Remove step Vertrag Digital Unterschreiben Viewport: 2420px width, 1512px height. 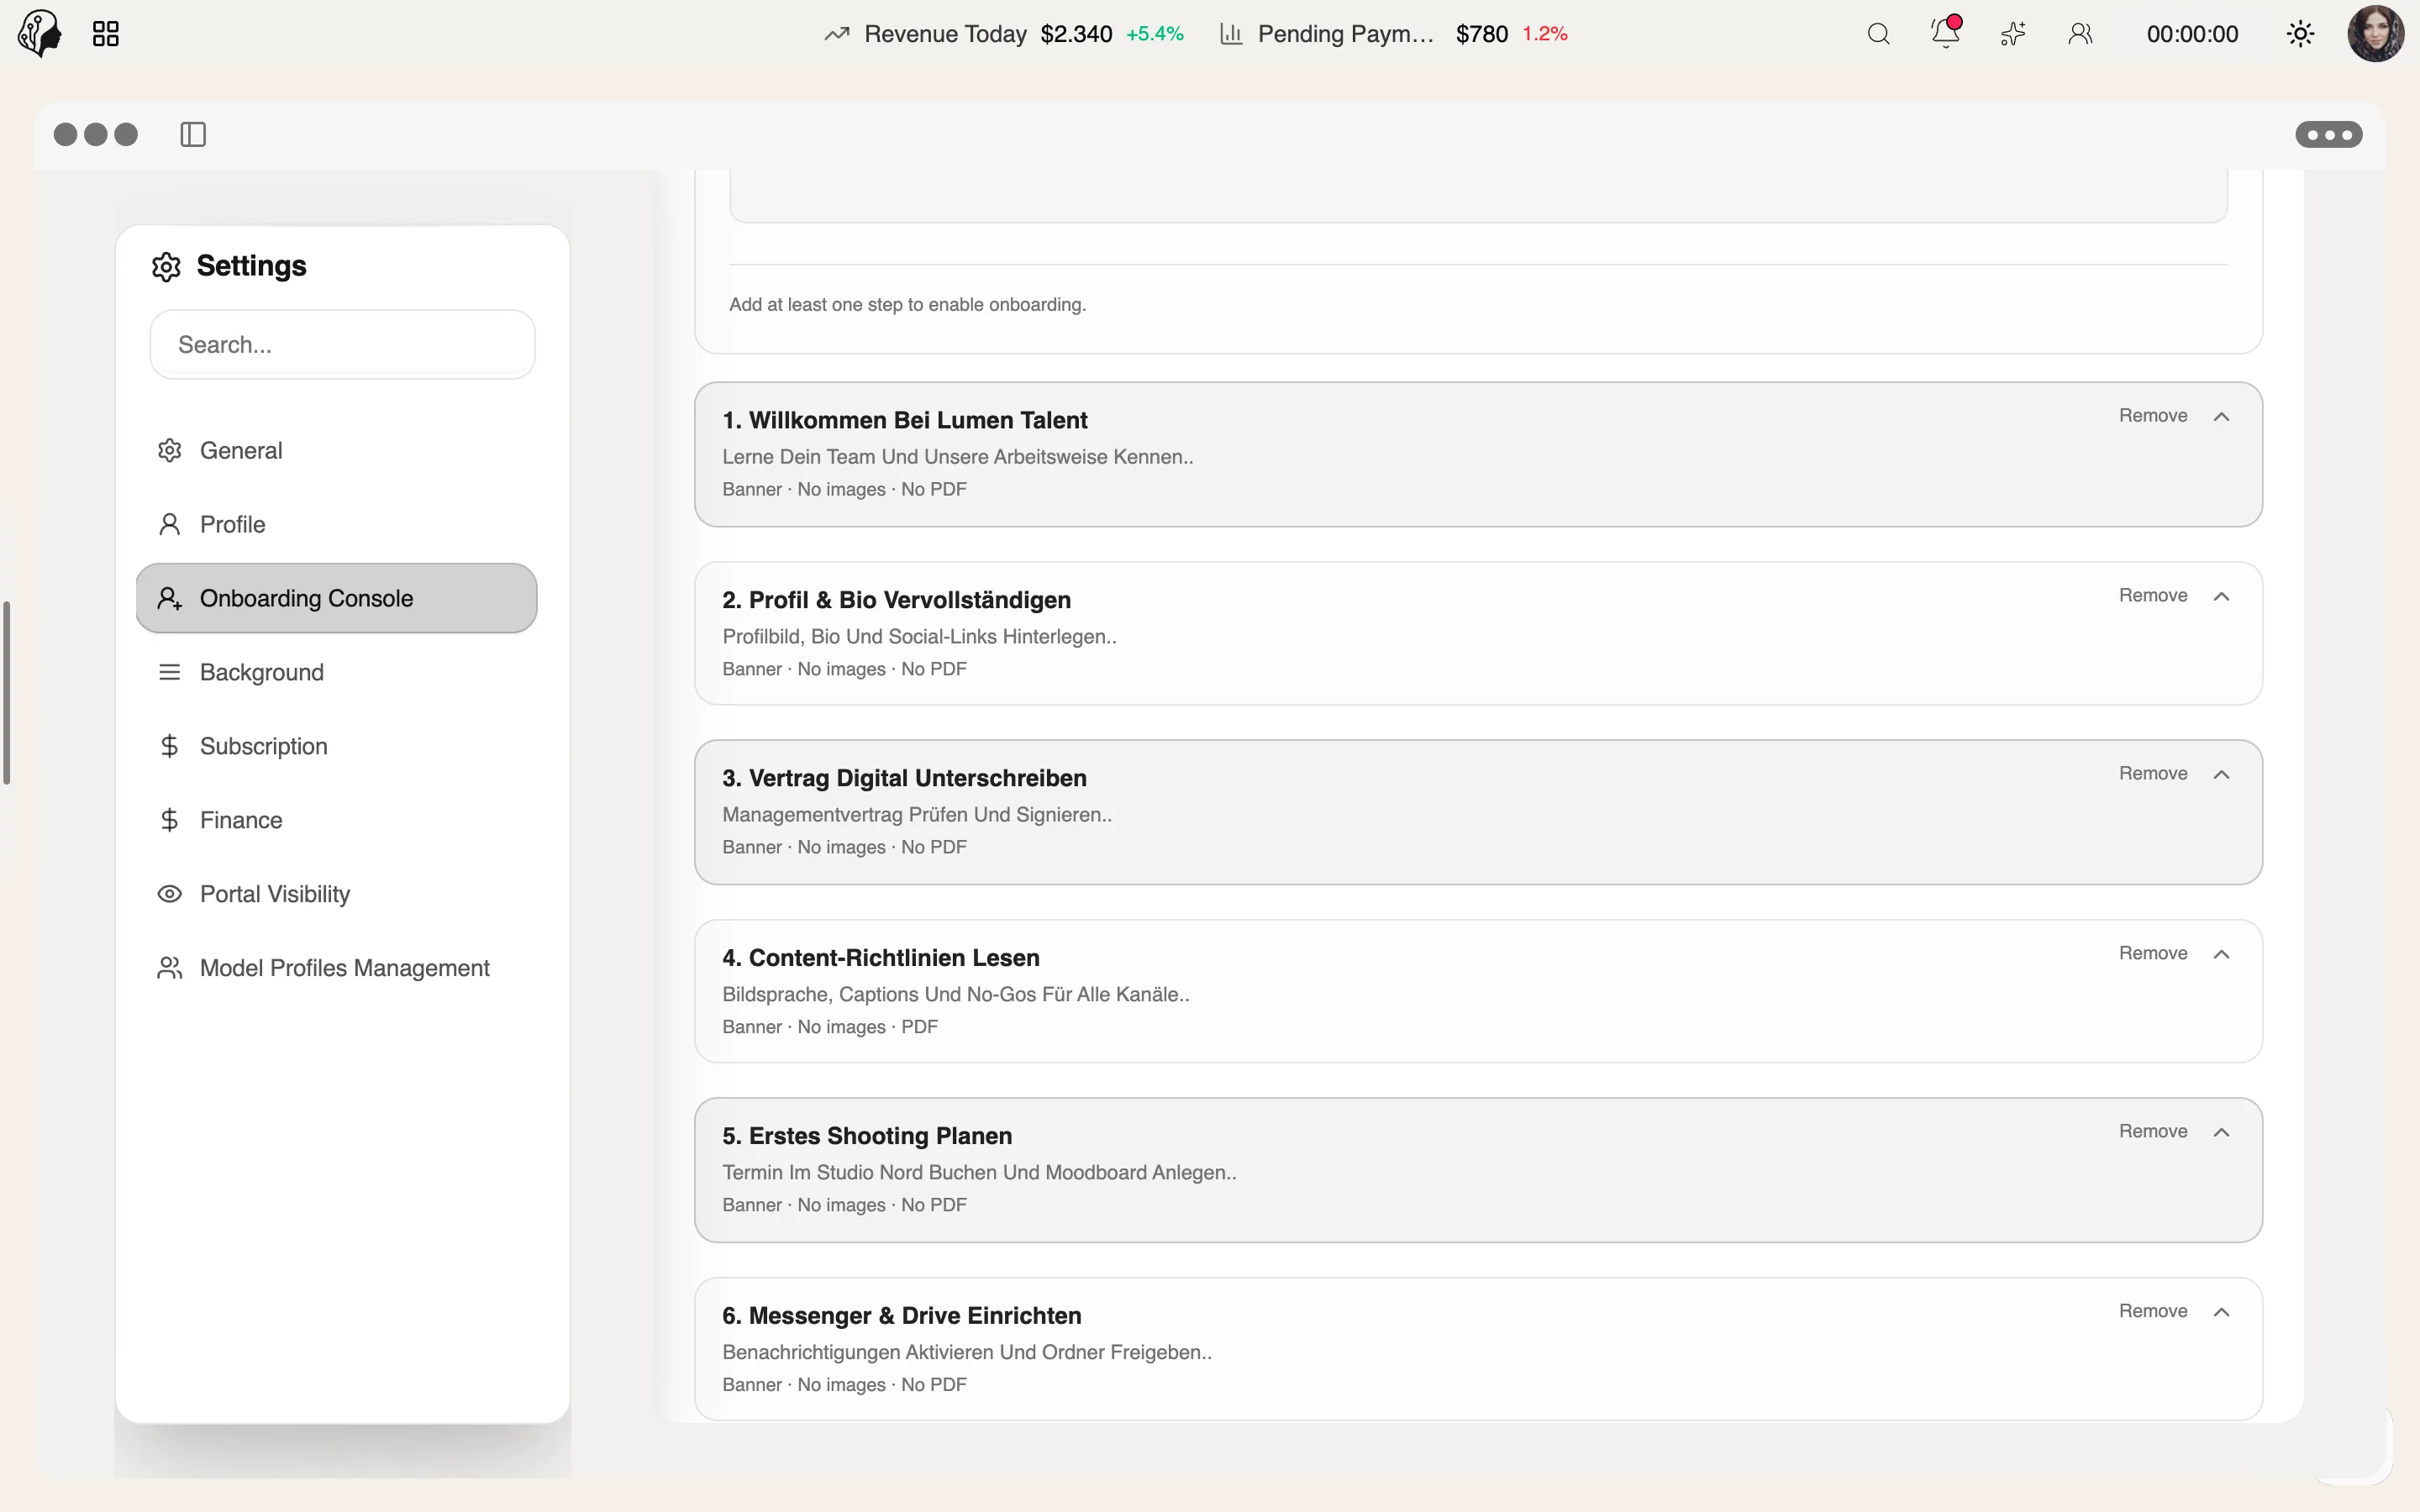(2152, 773)
